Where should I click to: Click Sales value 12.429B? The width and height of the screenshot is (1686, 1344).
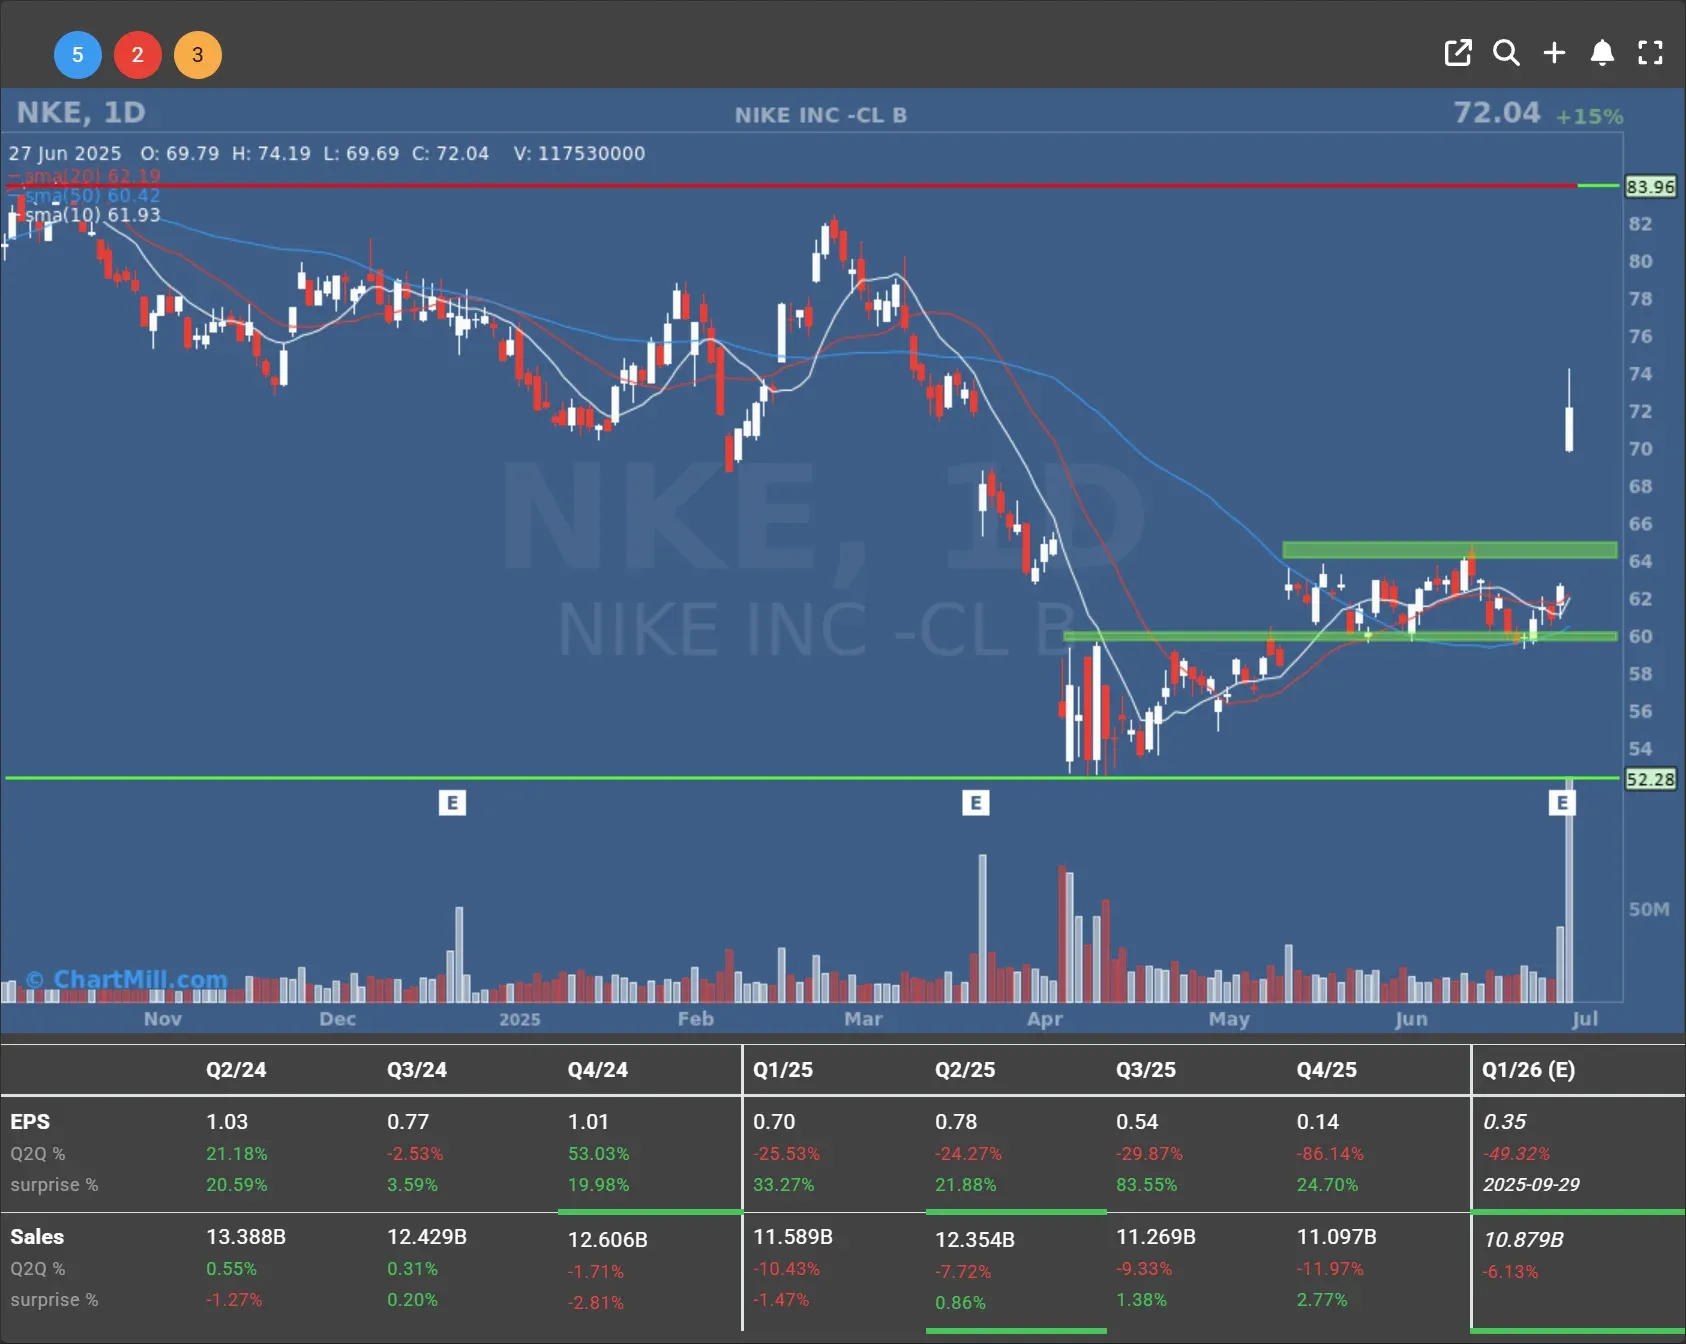[427, 1237]
